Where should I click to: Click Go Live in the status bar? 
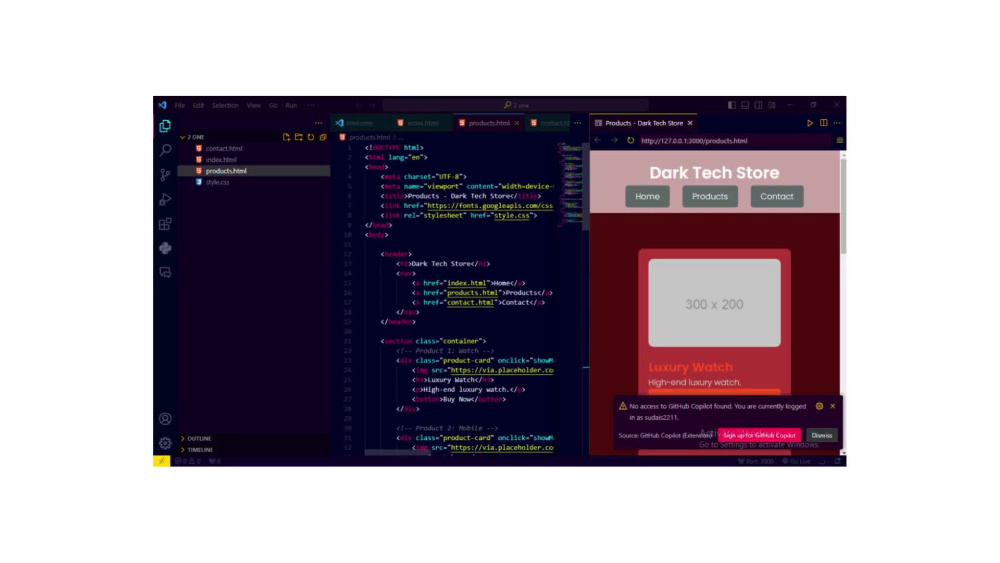(797, 461)
